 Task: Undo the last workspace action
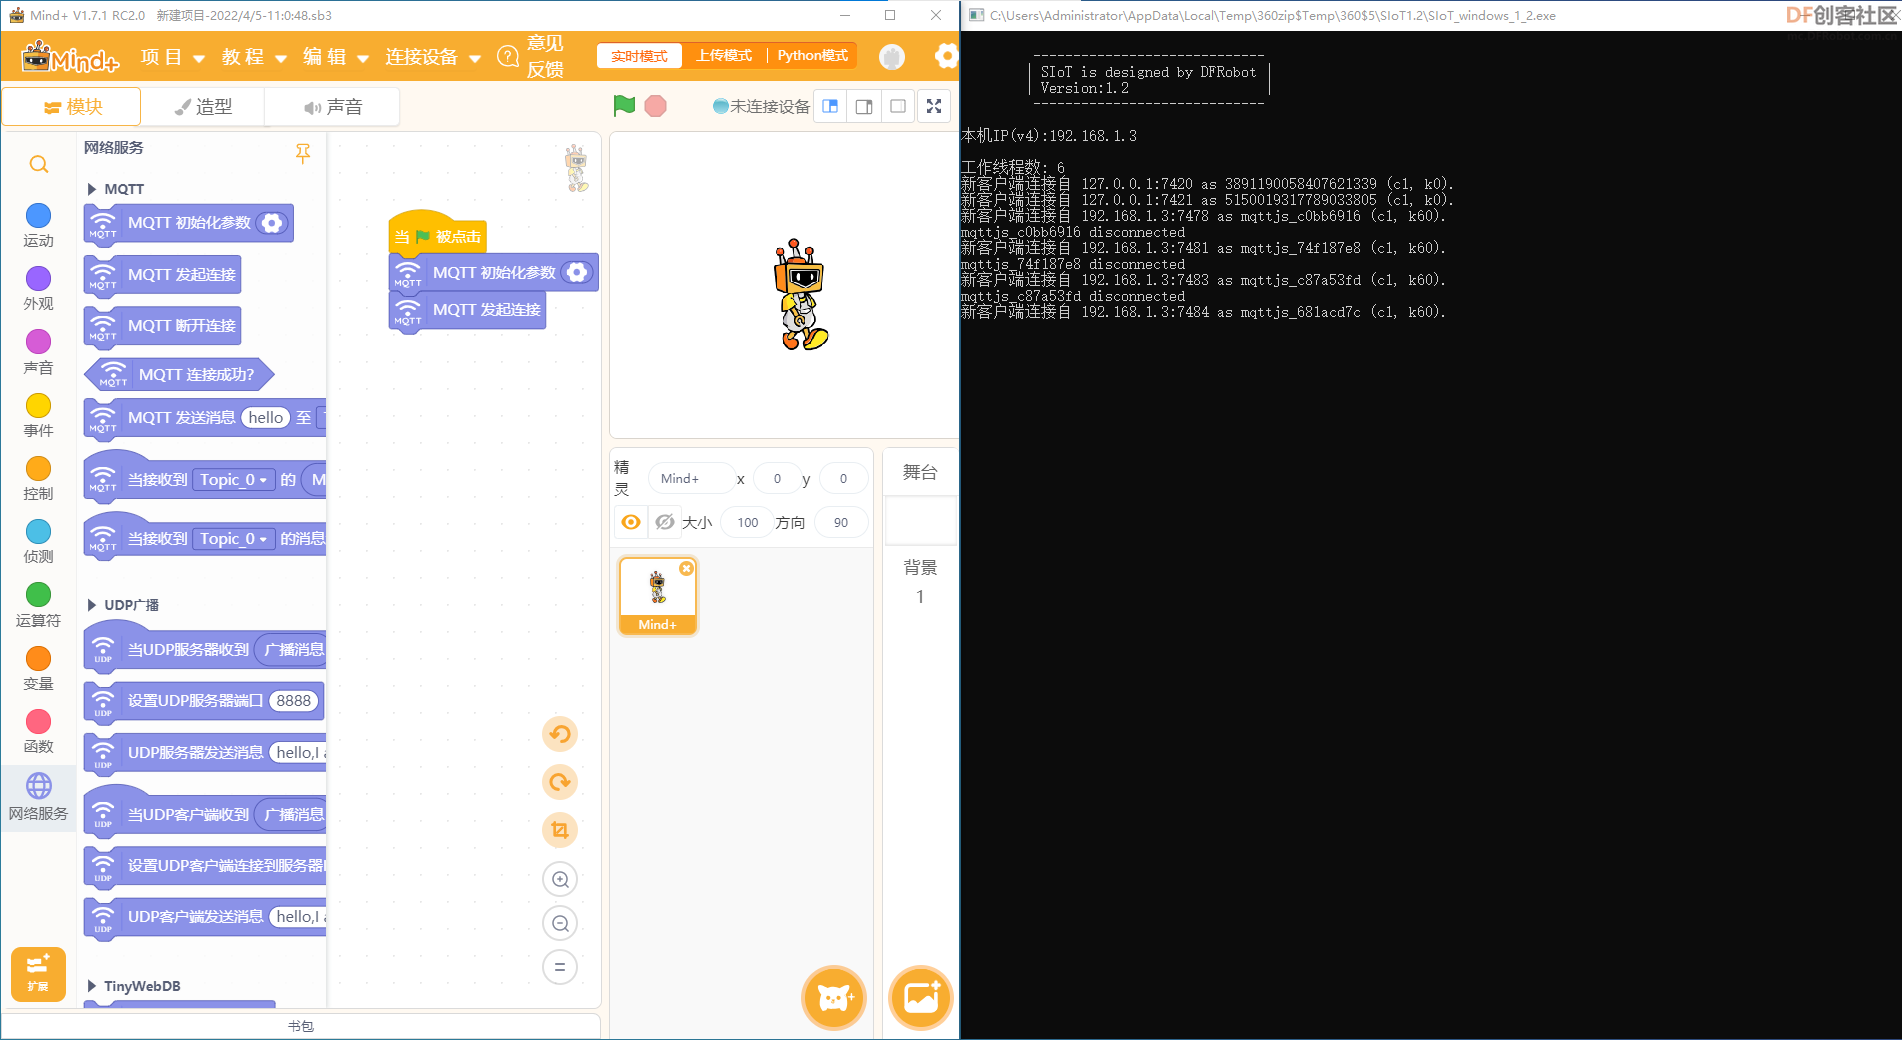coord(560,734)
